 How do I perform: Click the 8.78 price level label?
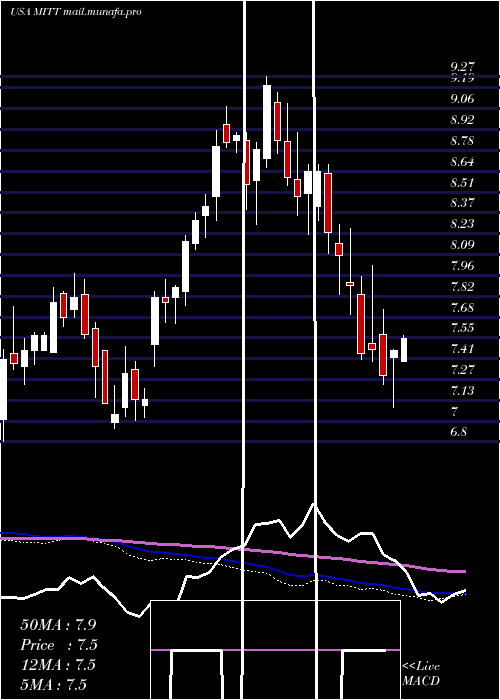pos(463,141)
